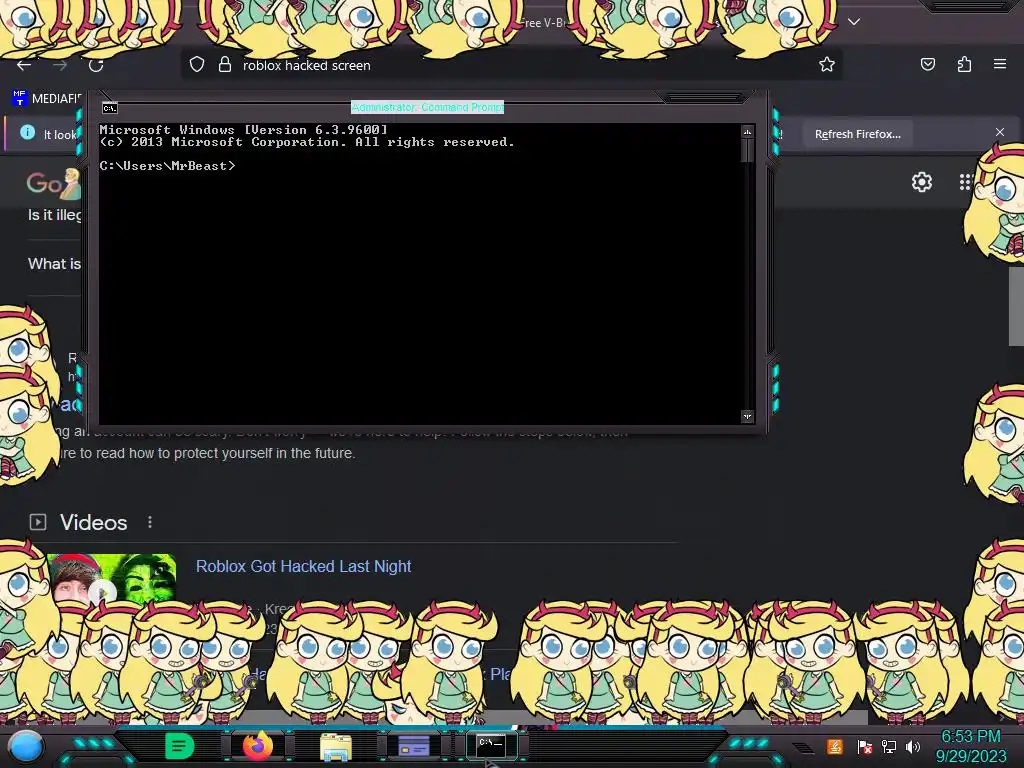Open the MEDIAFIRE bookmark

click(46, 99)
